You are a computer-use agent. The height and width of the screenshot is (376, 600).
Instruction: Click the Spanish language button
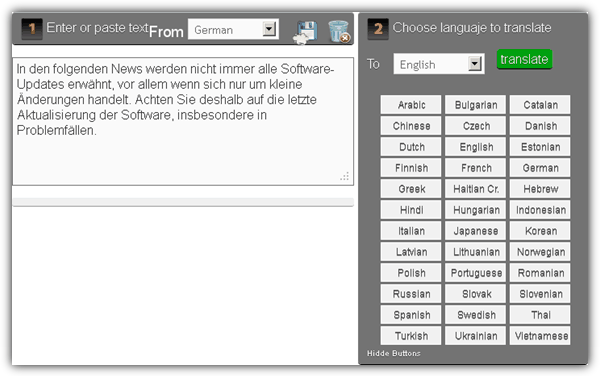pyautogui.click(x=411, y=315)
